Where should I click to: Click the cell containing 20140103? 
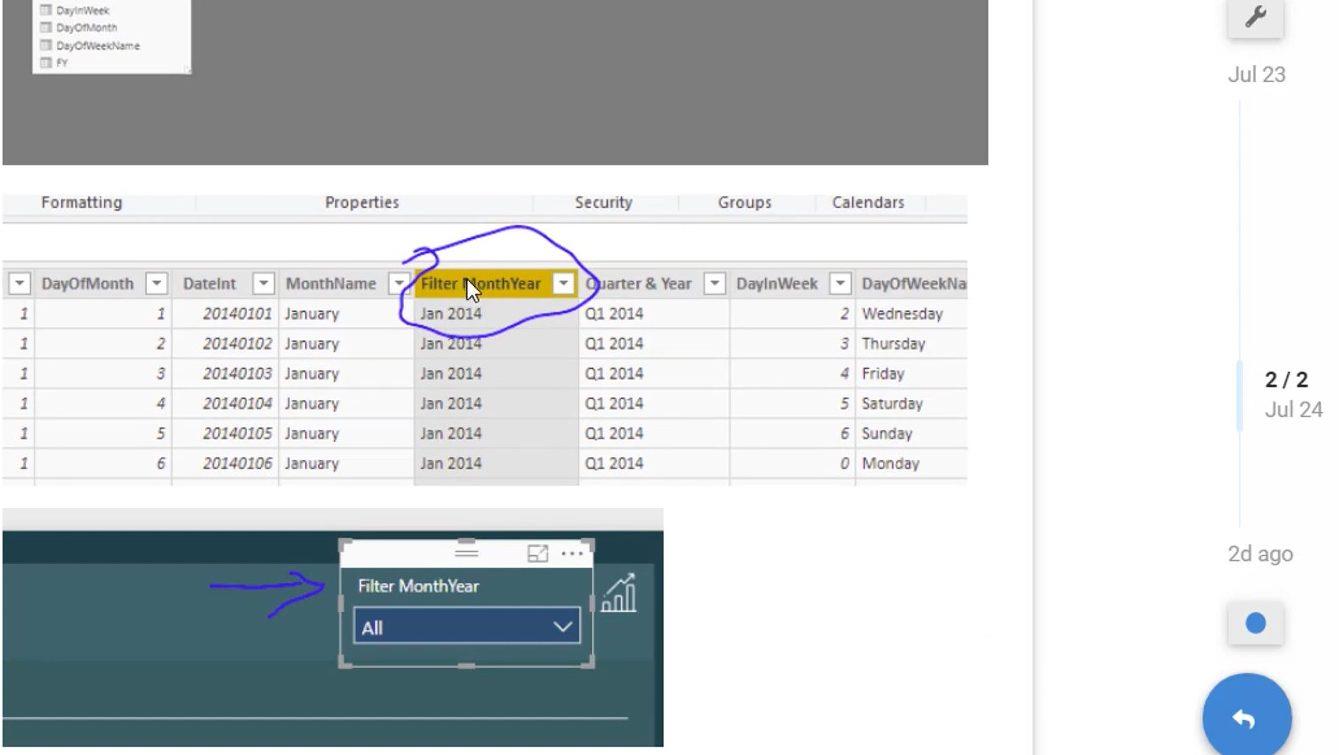225,374
